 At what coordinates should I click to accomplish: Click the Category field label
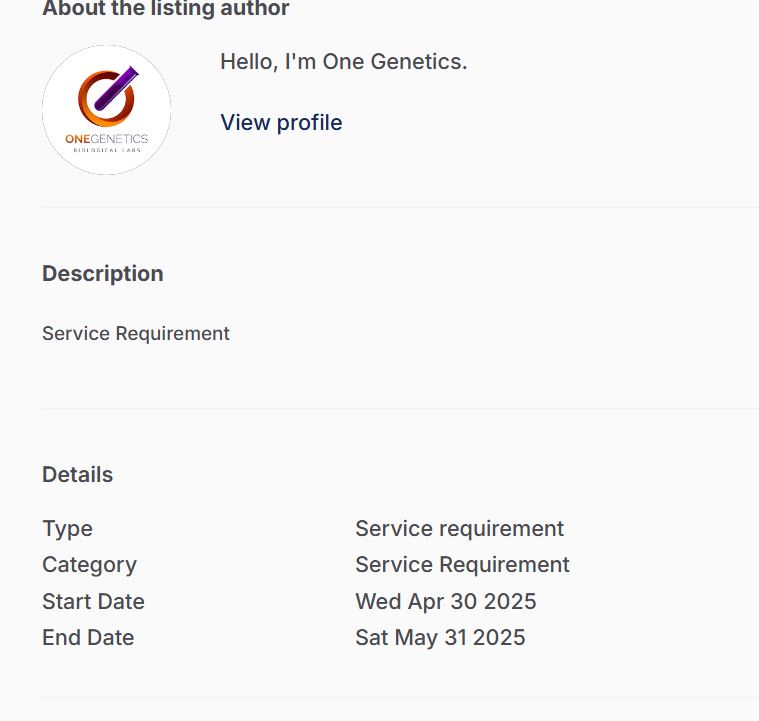pyautogui.click(x=89, y=564)
